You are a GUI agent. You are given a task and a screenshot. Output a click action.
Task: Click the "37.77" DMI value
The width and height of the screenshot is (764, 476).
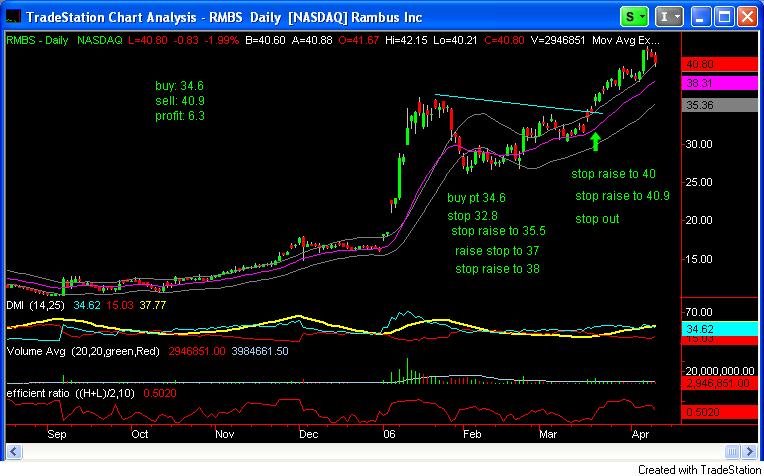tap(152, 305)
